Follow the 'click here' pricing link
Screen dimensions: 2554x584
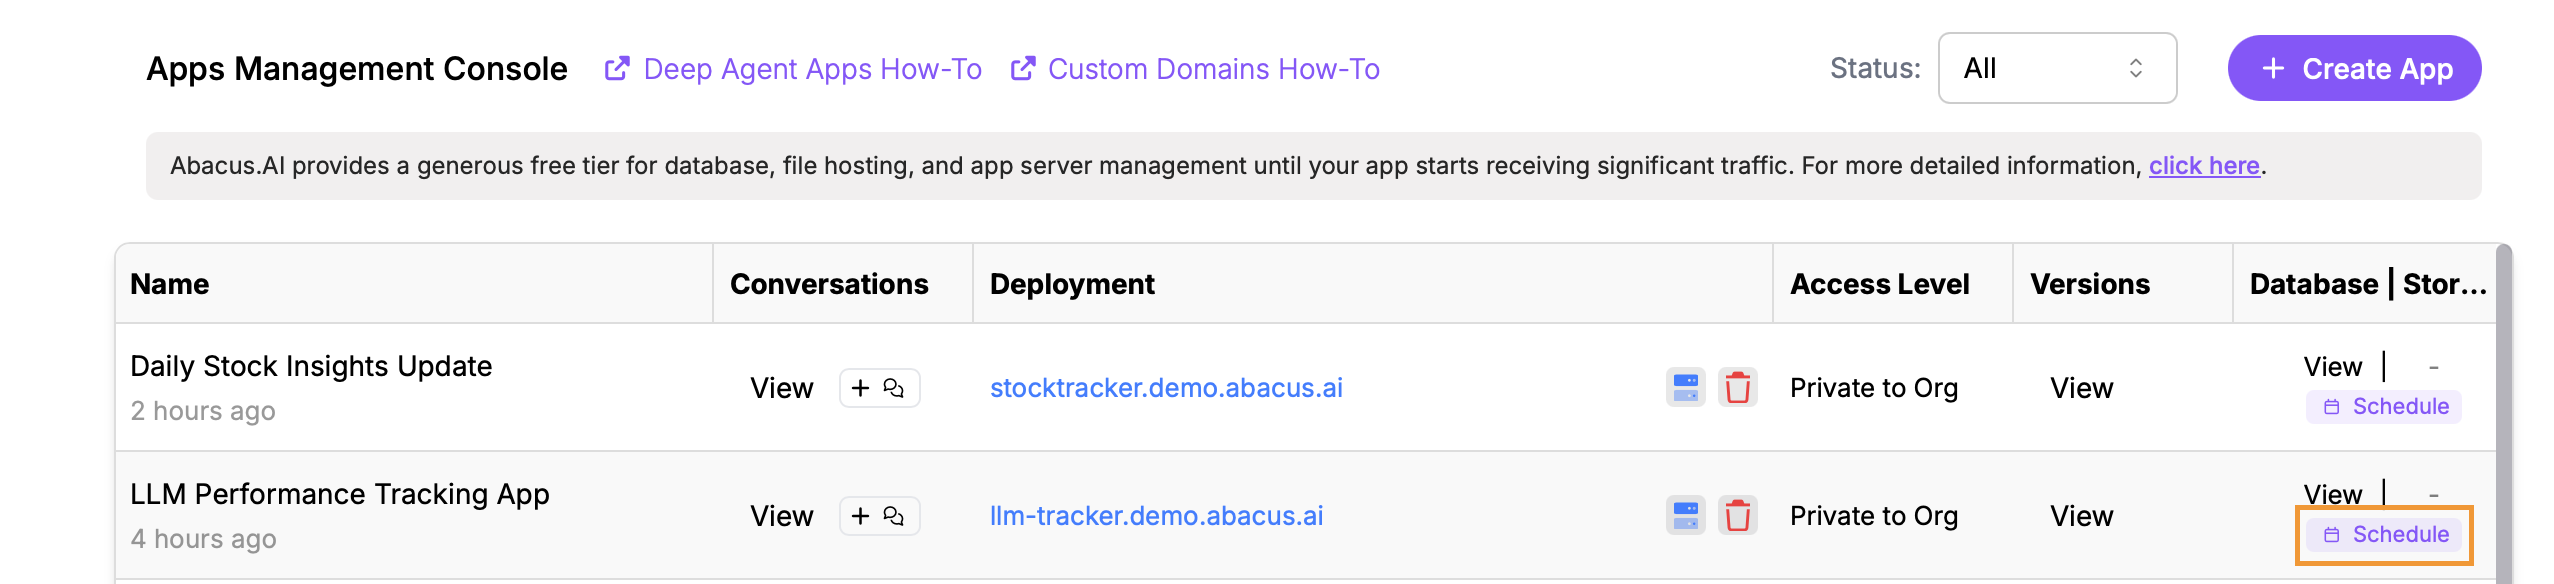2203,166
